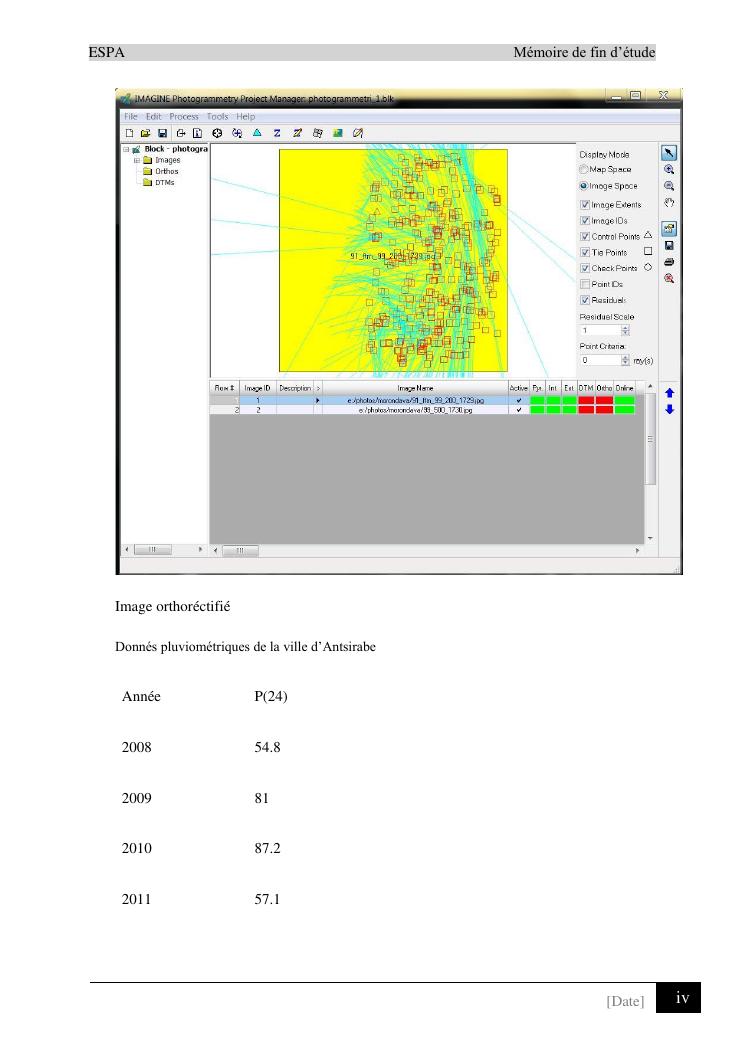Screen dimensions: 745x1053
Task: Toggle the Tie Points checkbox
Action: click(x=585, y=252)
